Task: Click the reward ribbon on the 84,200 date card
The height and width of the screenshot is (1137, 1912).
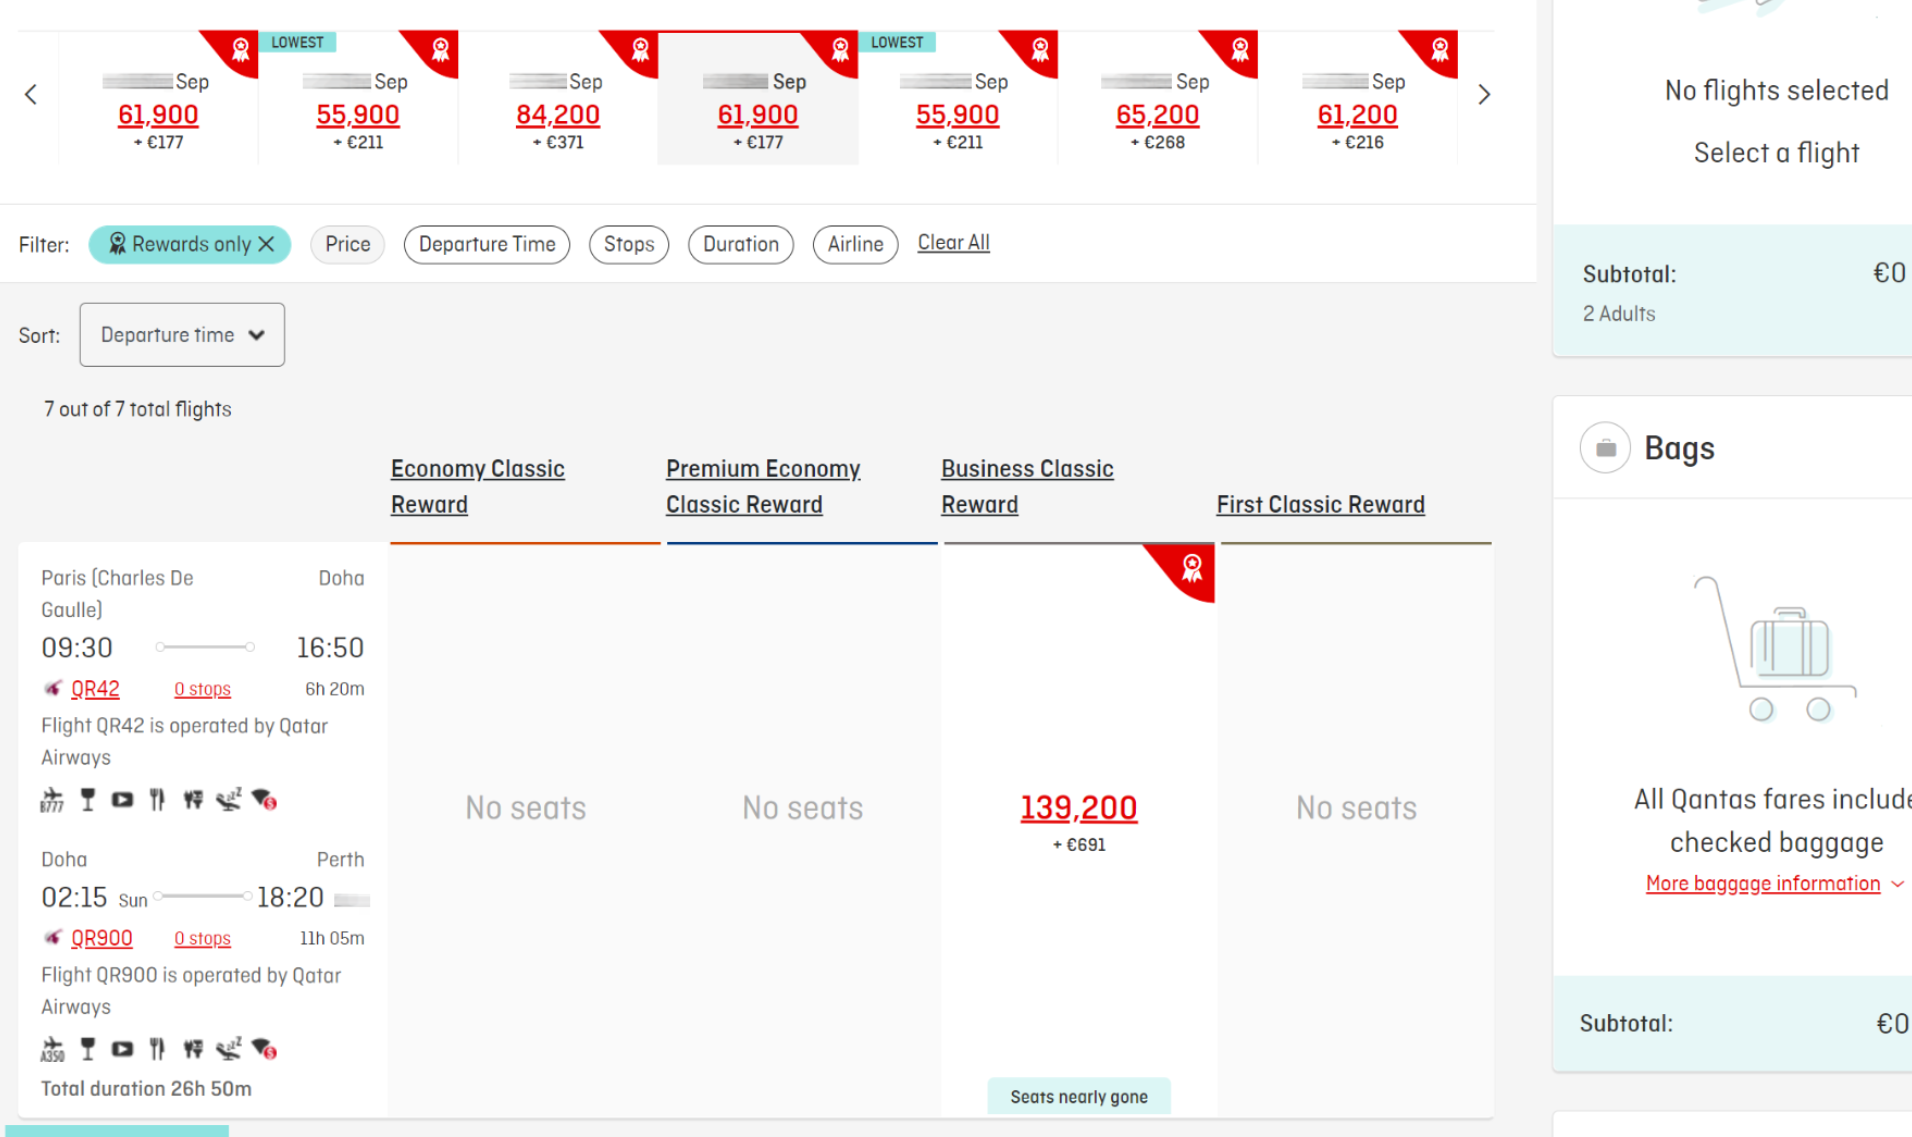Action: click(x=640, y=49)
